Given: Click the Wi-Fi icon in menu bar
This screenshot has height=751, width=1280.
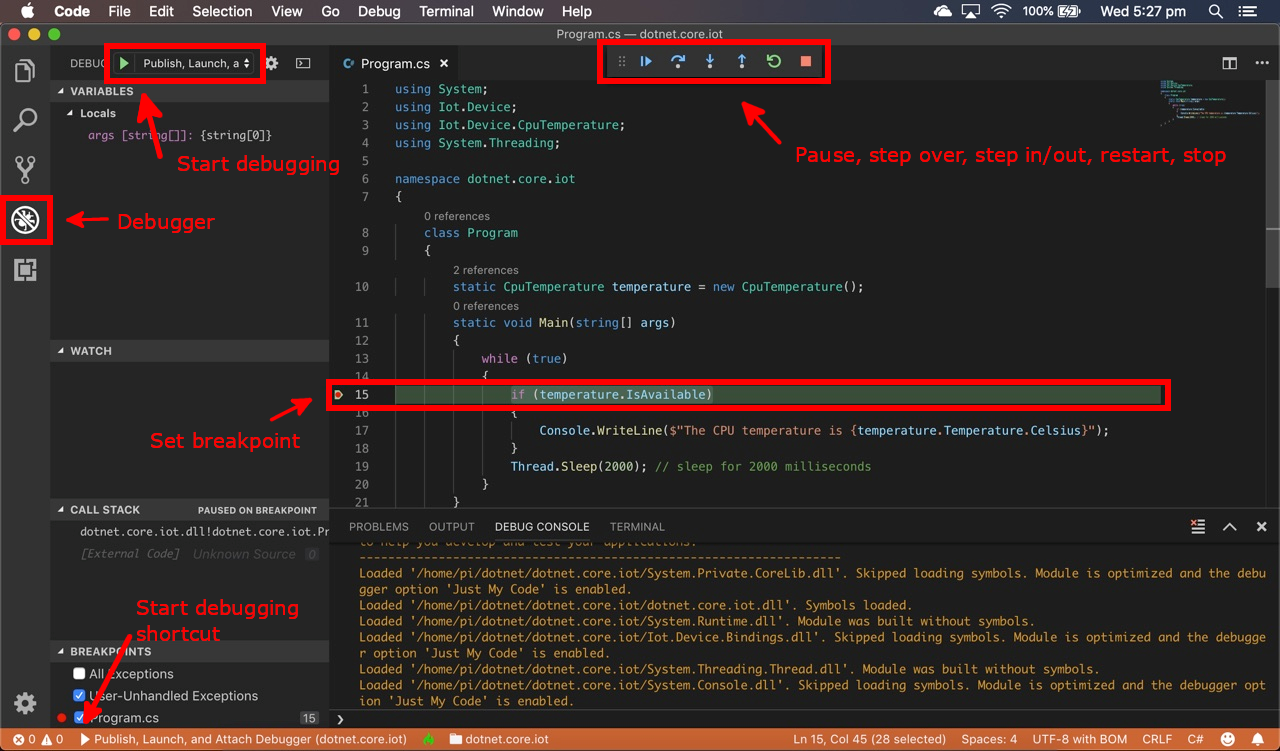Looking at the screenshot, I should (1001, 11).
